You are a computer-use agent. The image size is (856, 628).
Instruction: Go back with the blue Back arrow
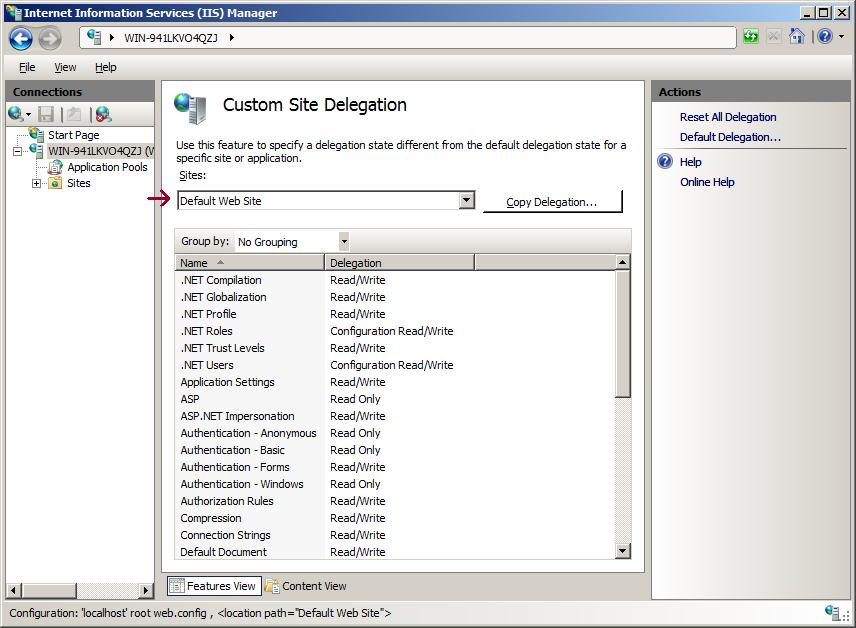click(21, 38)
